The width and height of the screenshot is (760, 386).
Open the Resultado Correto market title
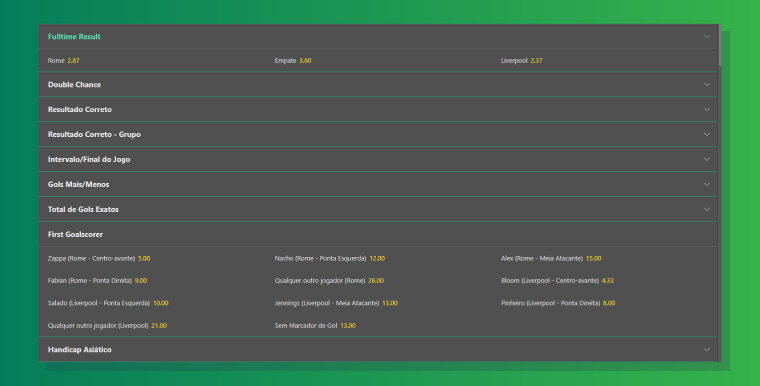(79, 110)
